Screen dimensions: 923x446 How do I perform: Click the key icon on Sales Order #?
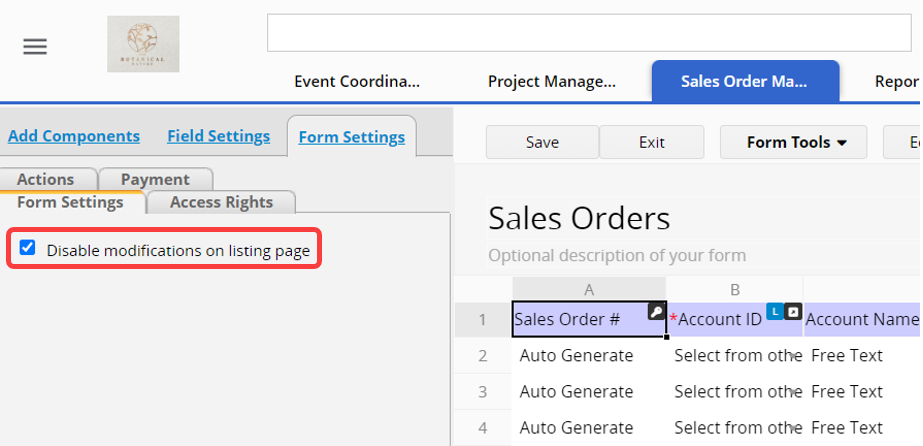pyautogui.click(x=656, y=312)
